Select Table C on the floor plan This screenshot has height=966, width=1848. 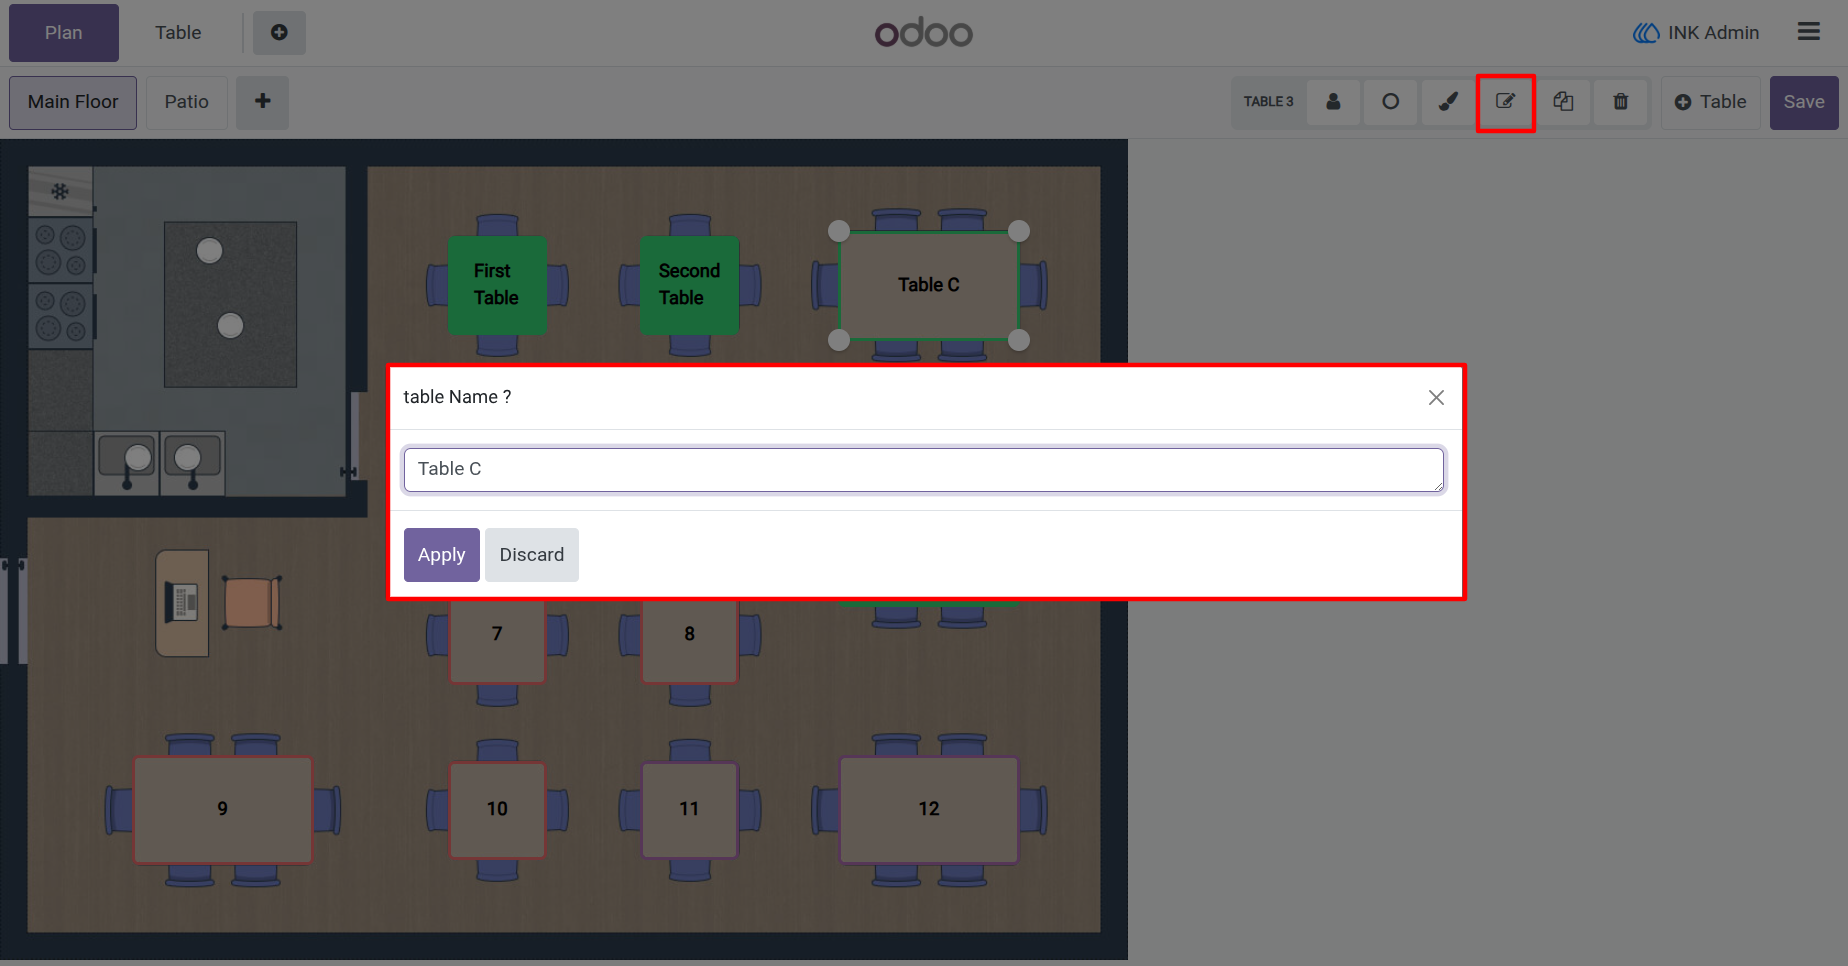click(x=929, y=285)
